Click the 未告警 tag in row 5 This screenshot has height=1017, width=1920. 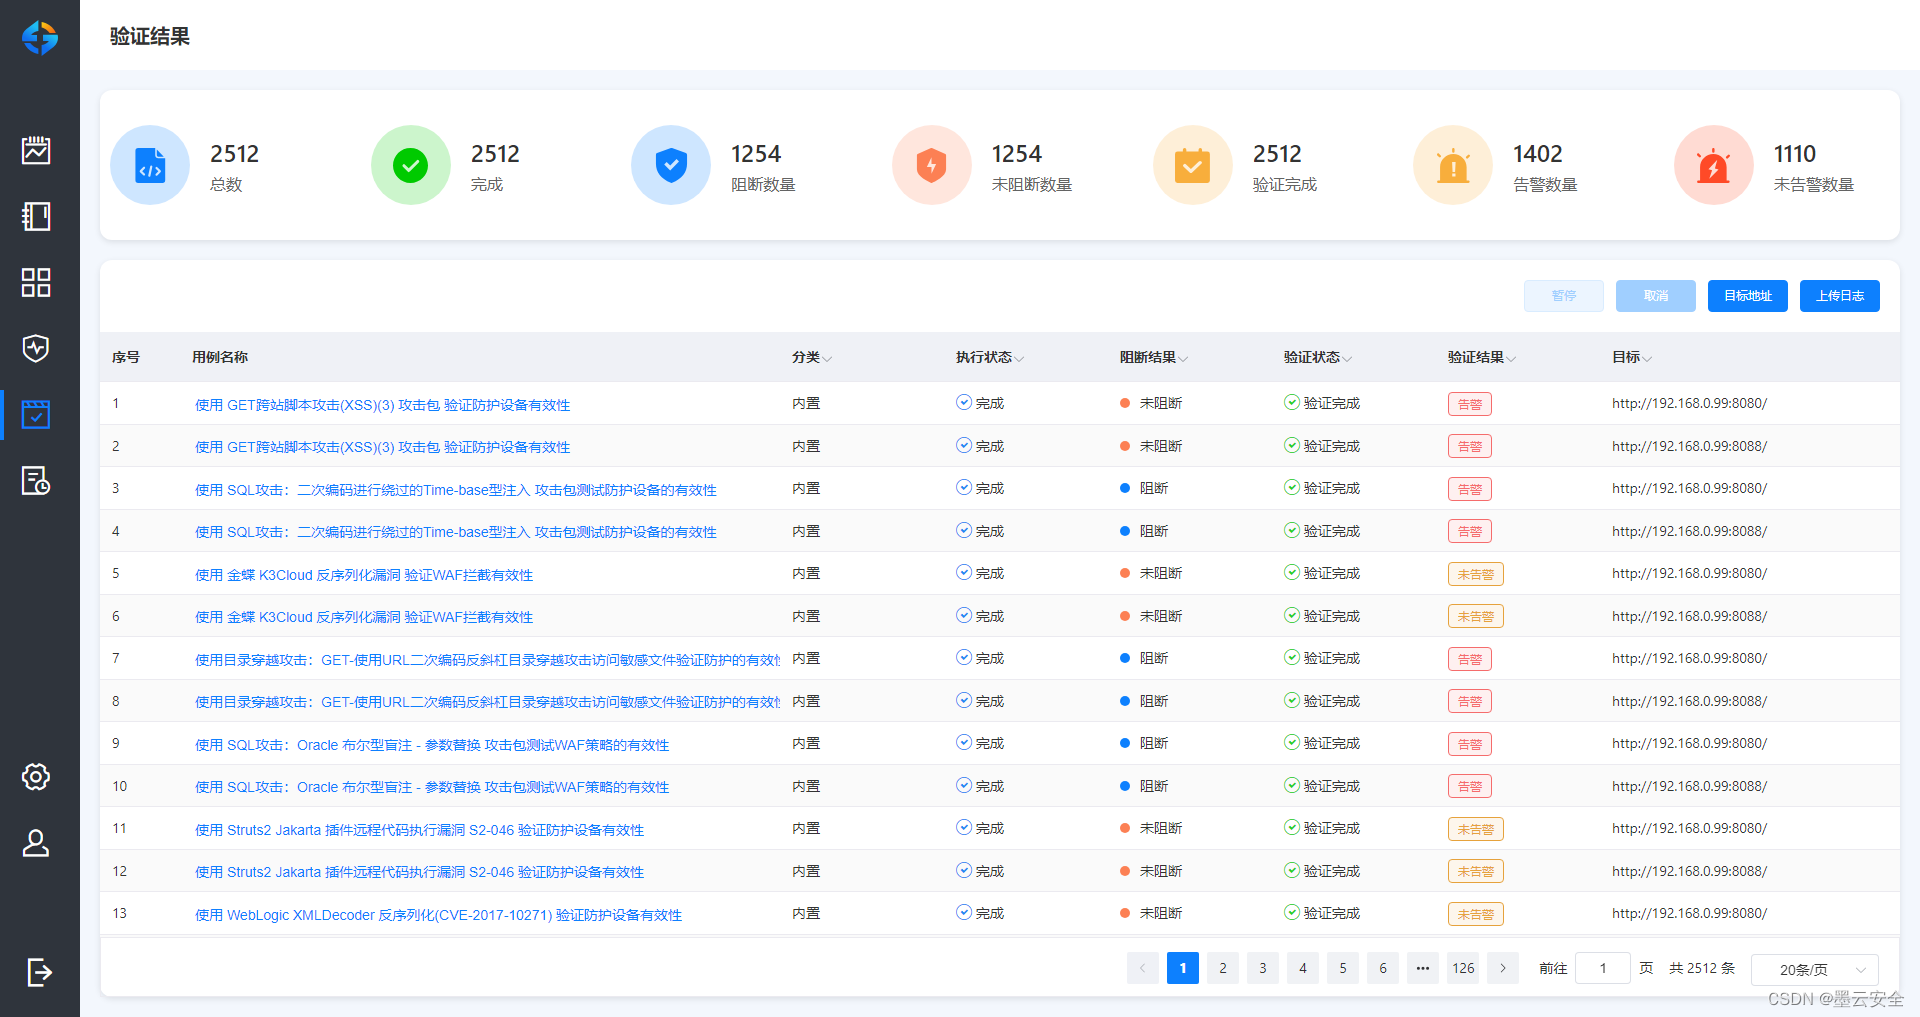[1476, 574]
